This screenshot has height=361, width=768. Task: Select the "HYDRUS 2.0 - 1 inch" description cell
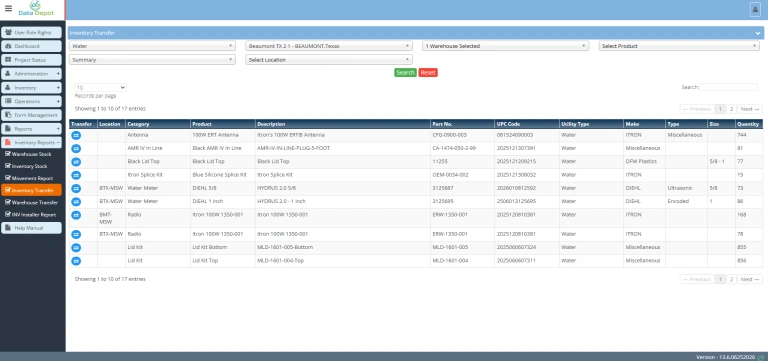(x=343, y=201)
